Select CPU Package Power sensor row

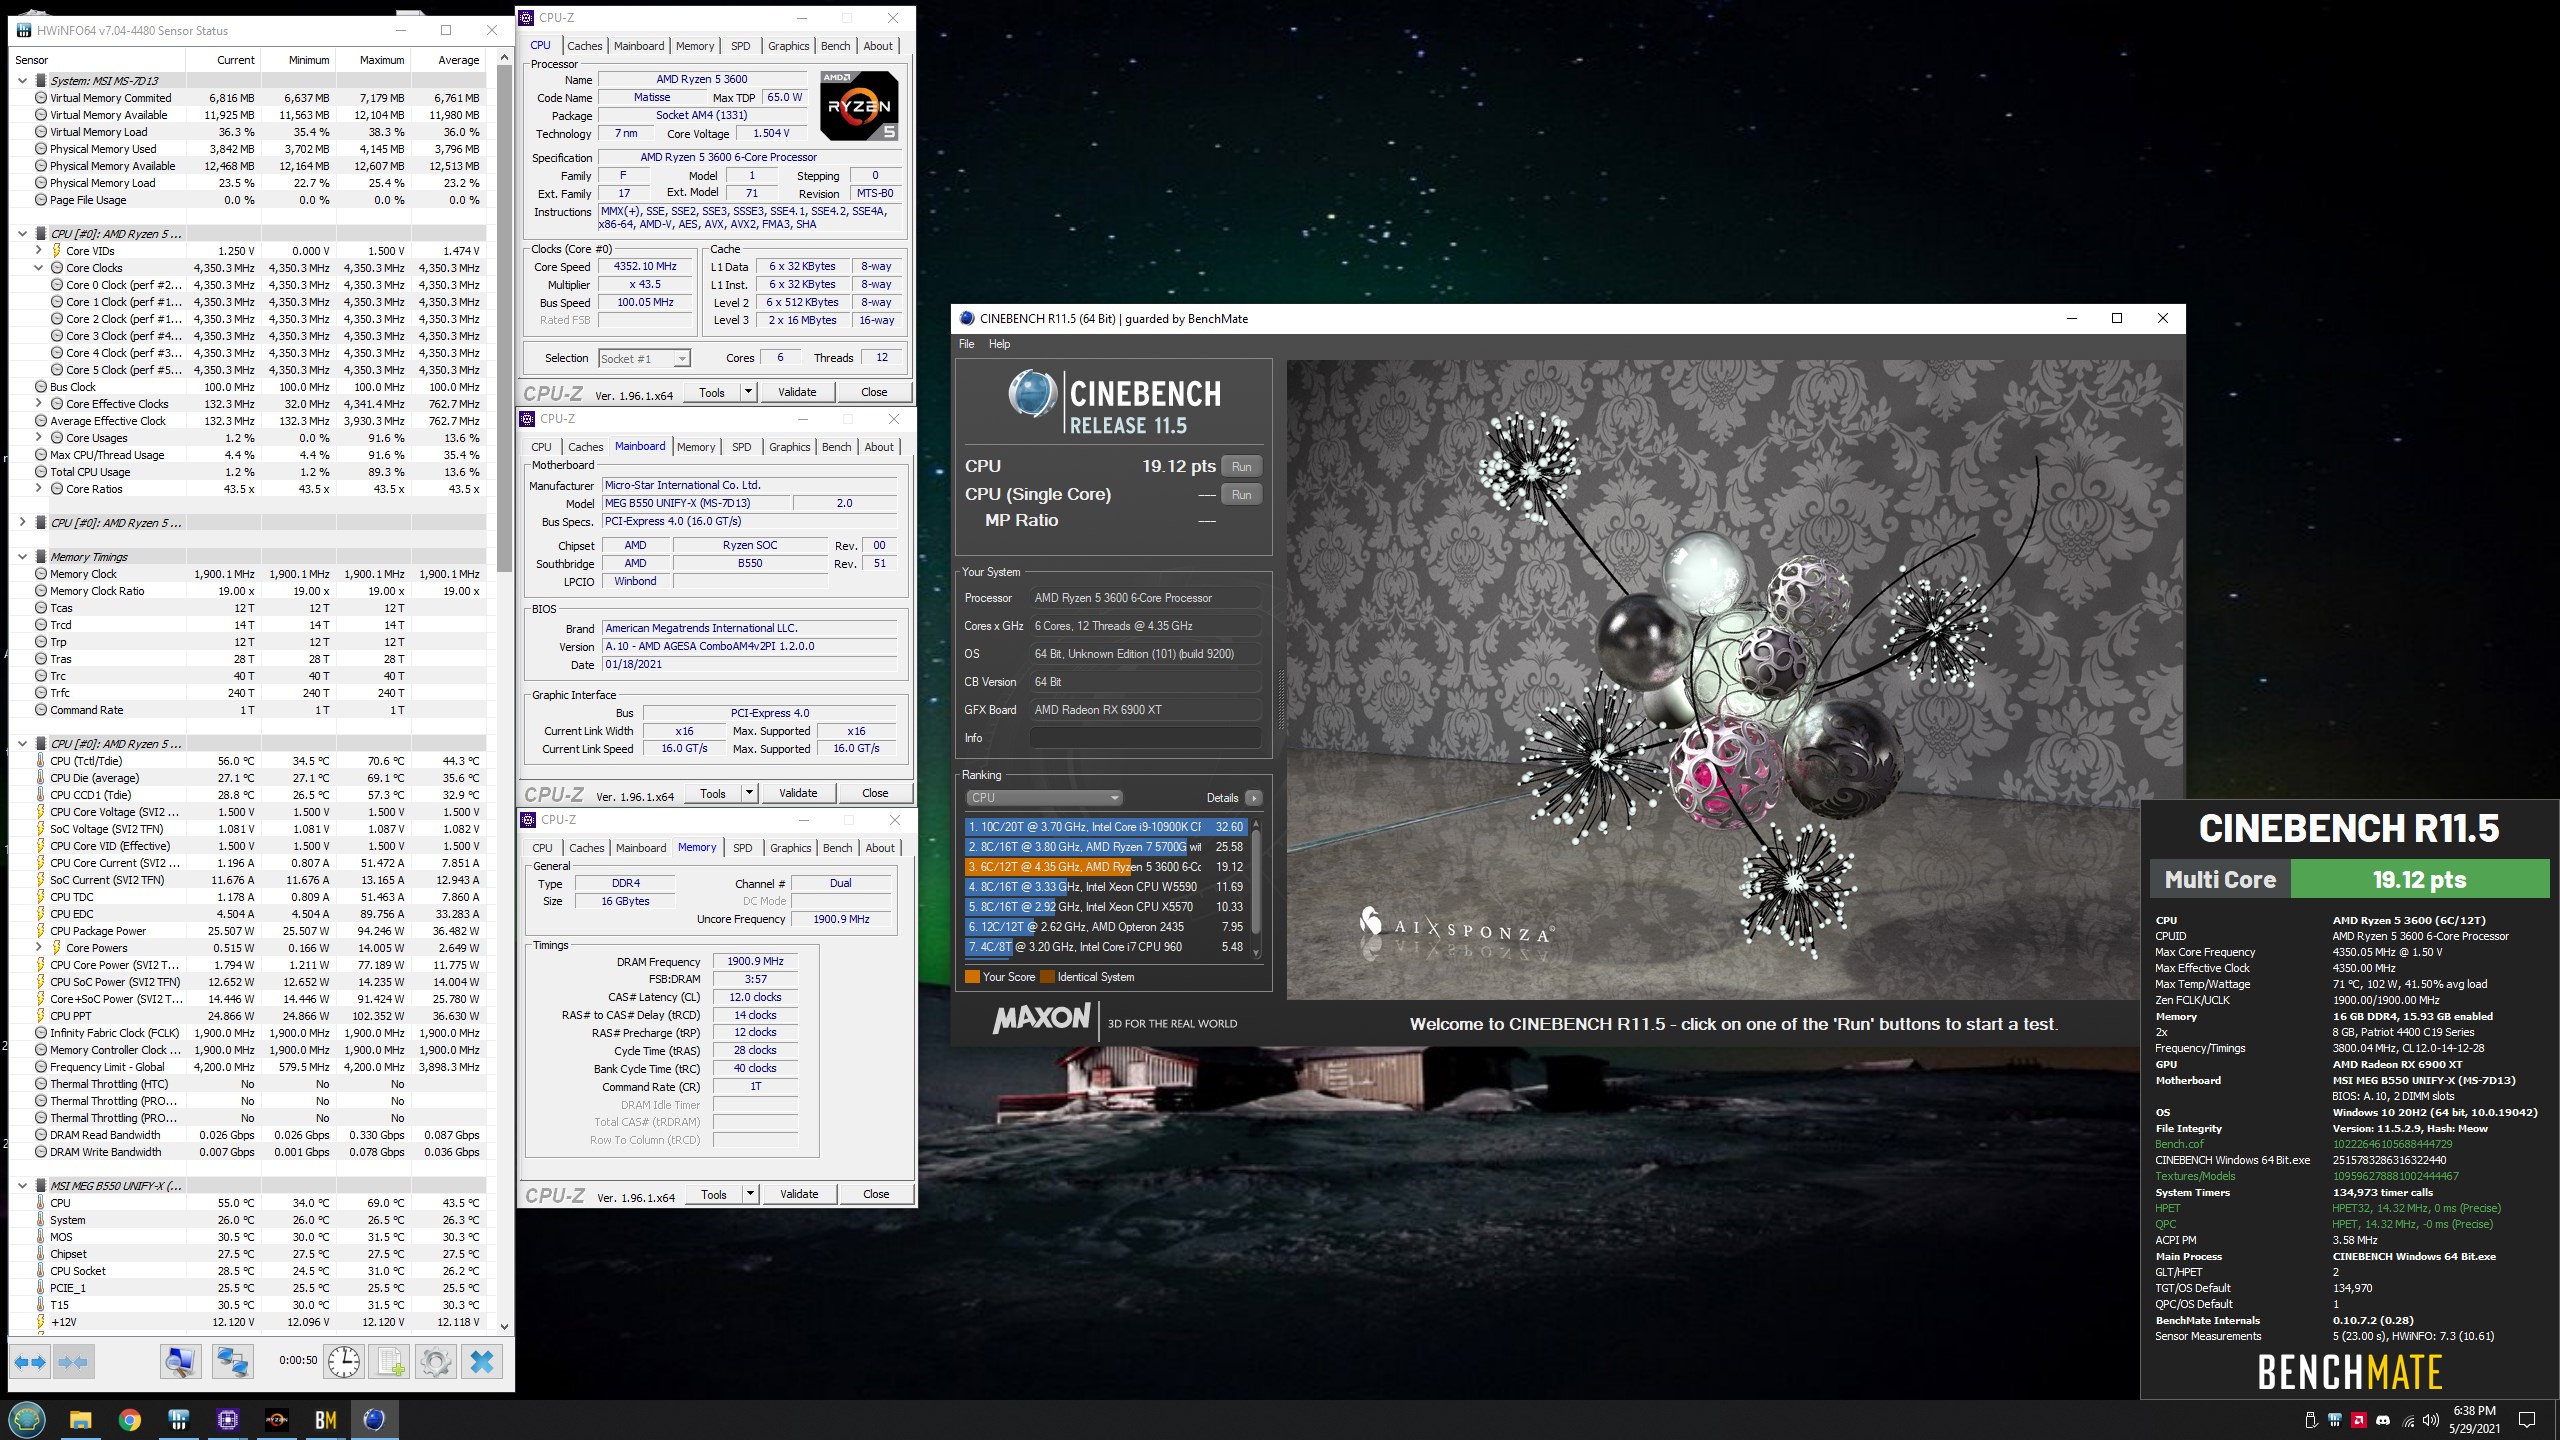(248, 931)
